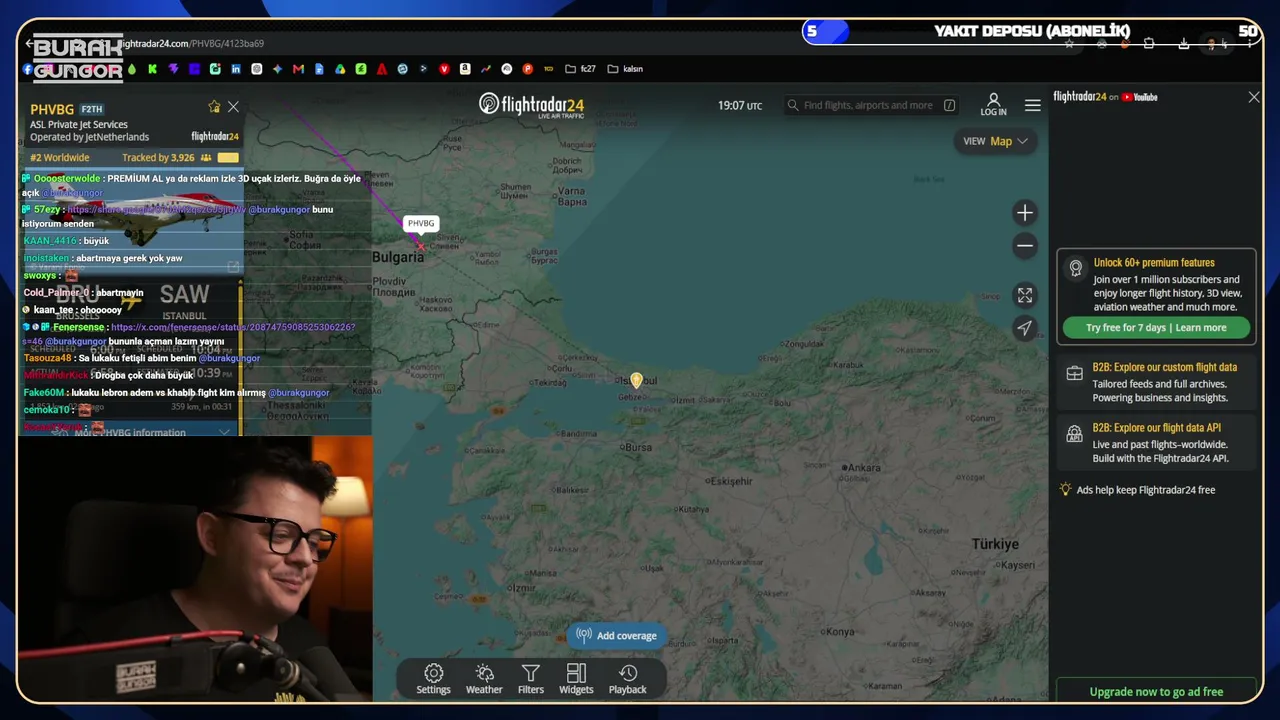Open the kalsın bookmarks folder
The height and width of the screenshot is (720, 1280).
pos(625,69)
